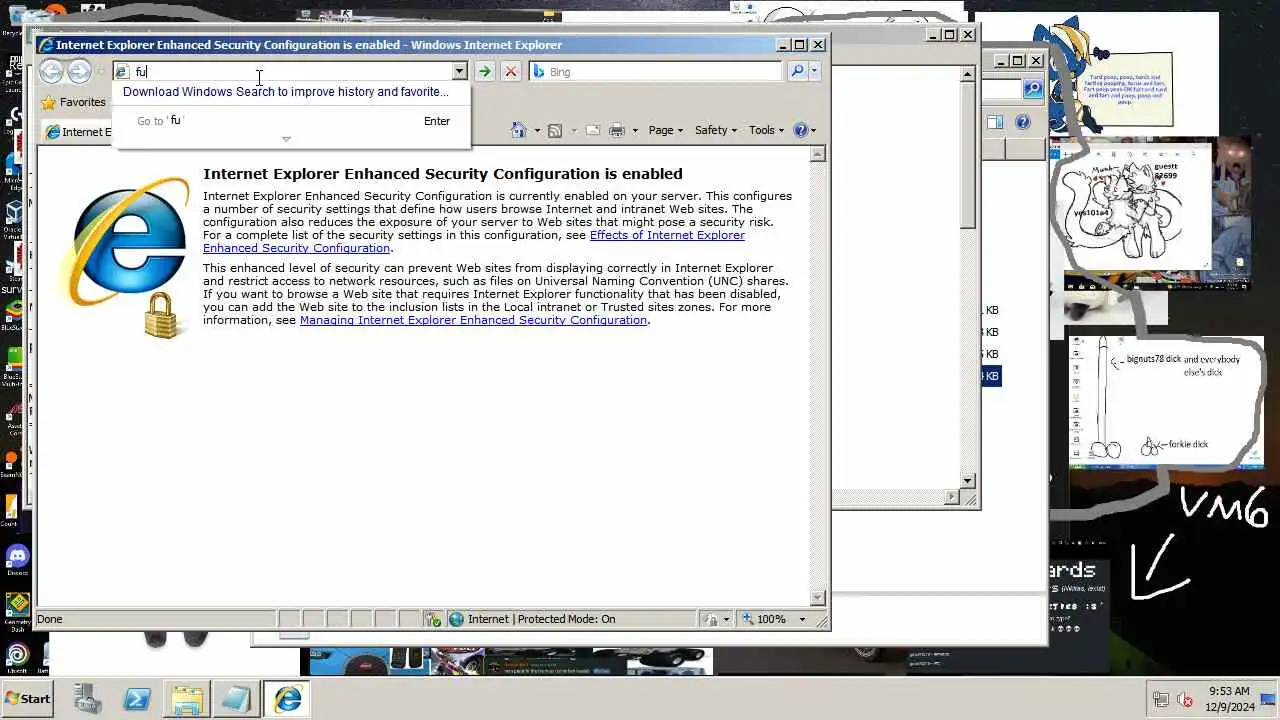The height and width of the screenshot is (720, 1280).
Task: Open Windows PowerShell from the taskbar
Action: [x=137, y=699]
